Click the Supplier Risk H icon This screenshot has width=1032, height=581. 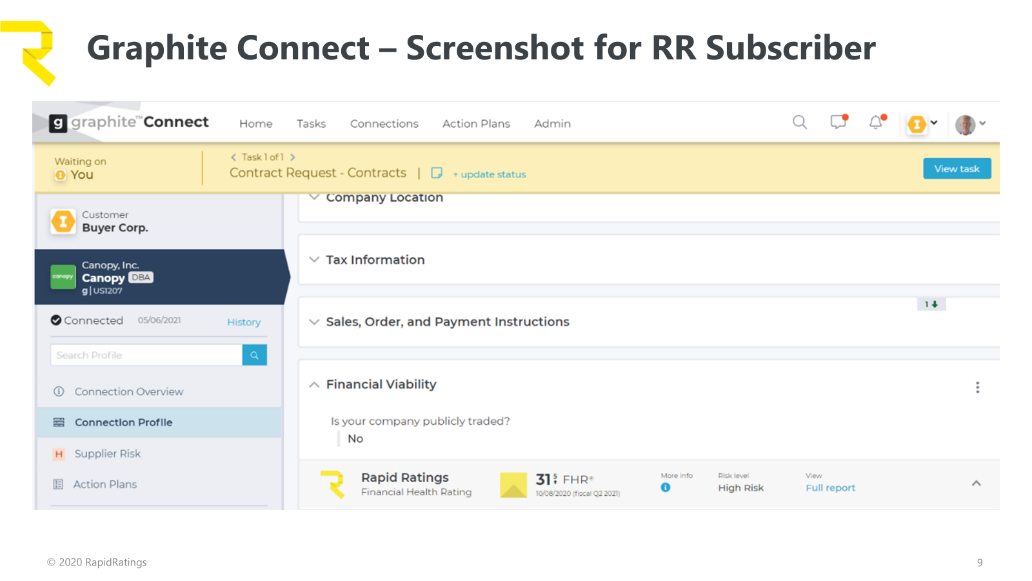59,454
